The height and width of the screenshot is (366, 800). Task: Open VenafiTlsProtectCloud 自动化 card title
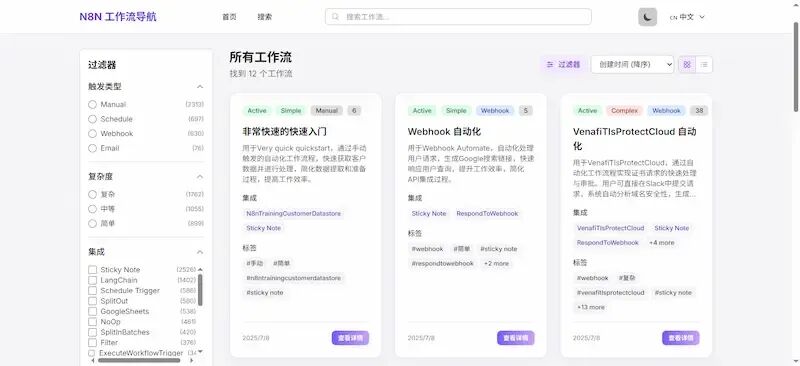pos(635,139)
